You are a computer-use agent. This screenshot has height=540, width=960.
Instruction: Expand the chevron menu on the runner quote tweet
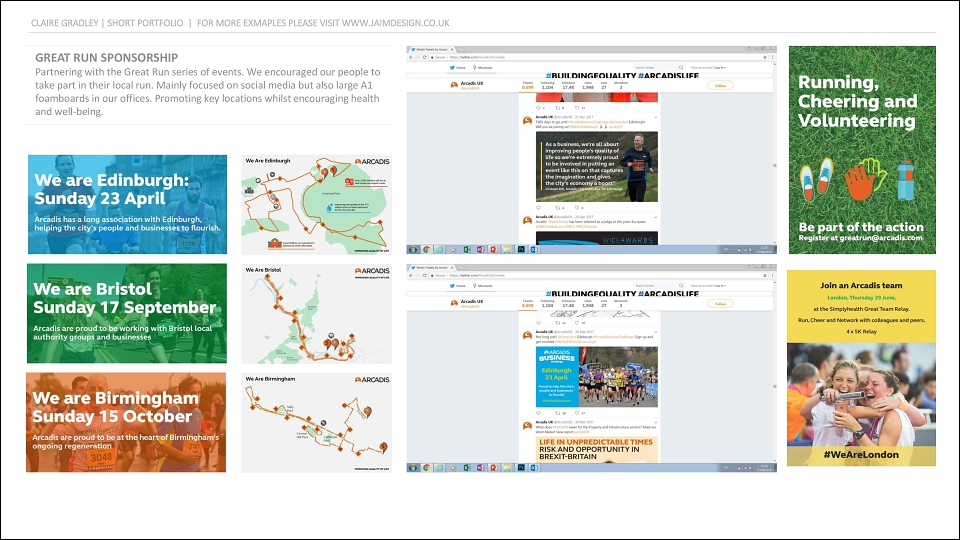point(656,116)
